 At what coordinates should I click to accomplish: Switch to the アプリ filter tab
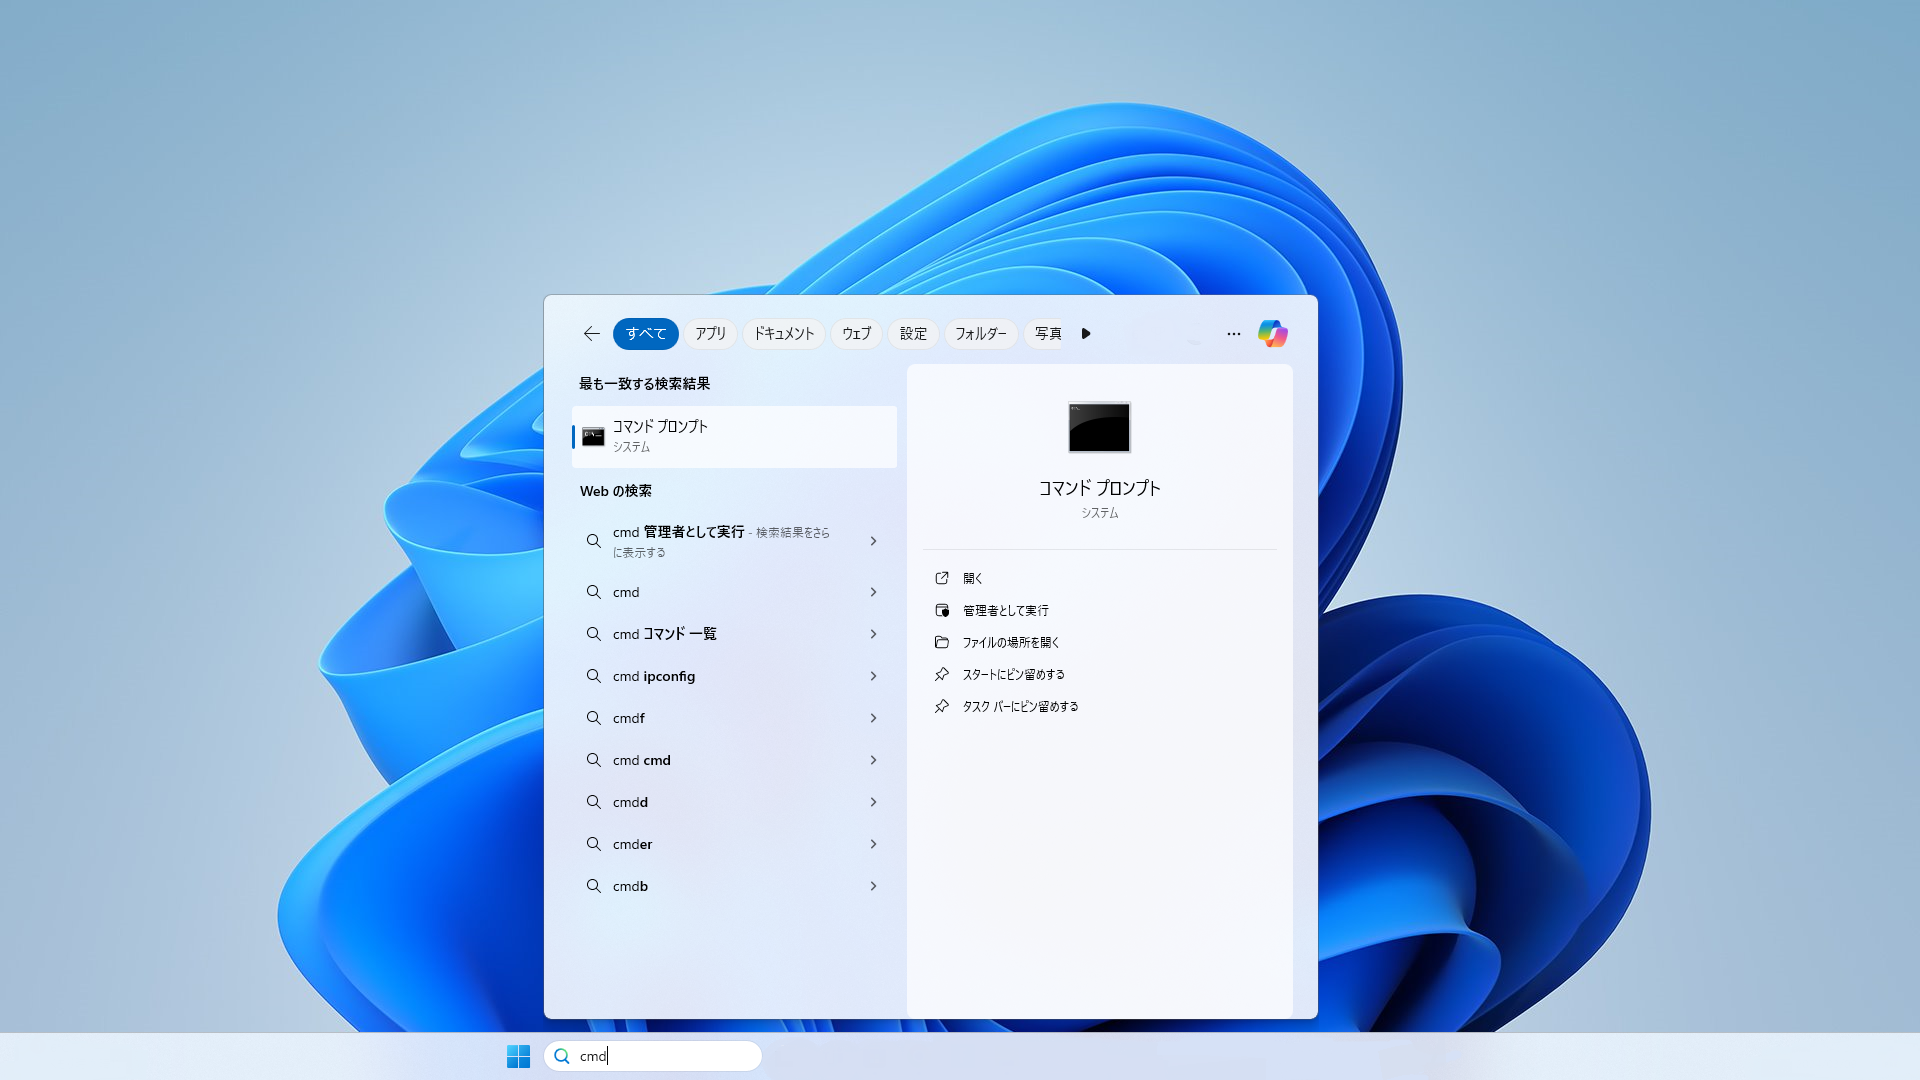710,334
